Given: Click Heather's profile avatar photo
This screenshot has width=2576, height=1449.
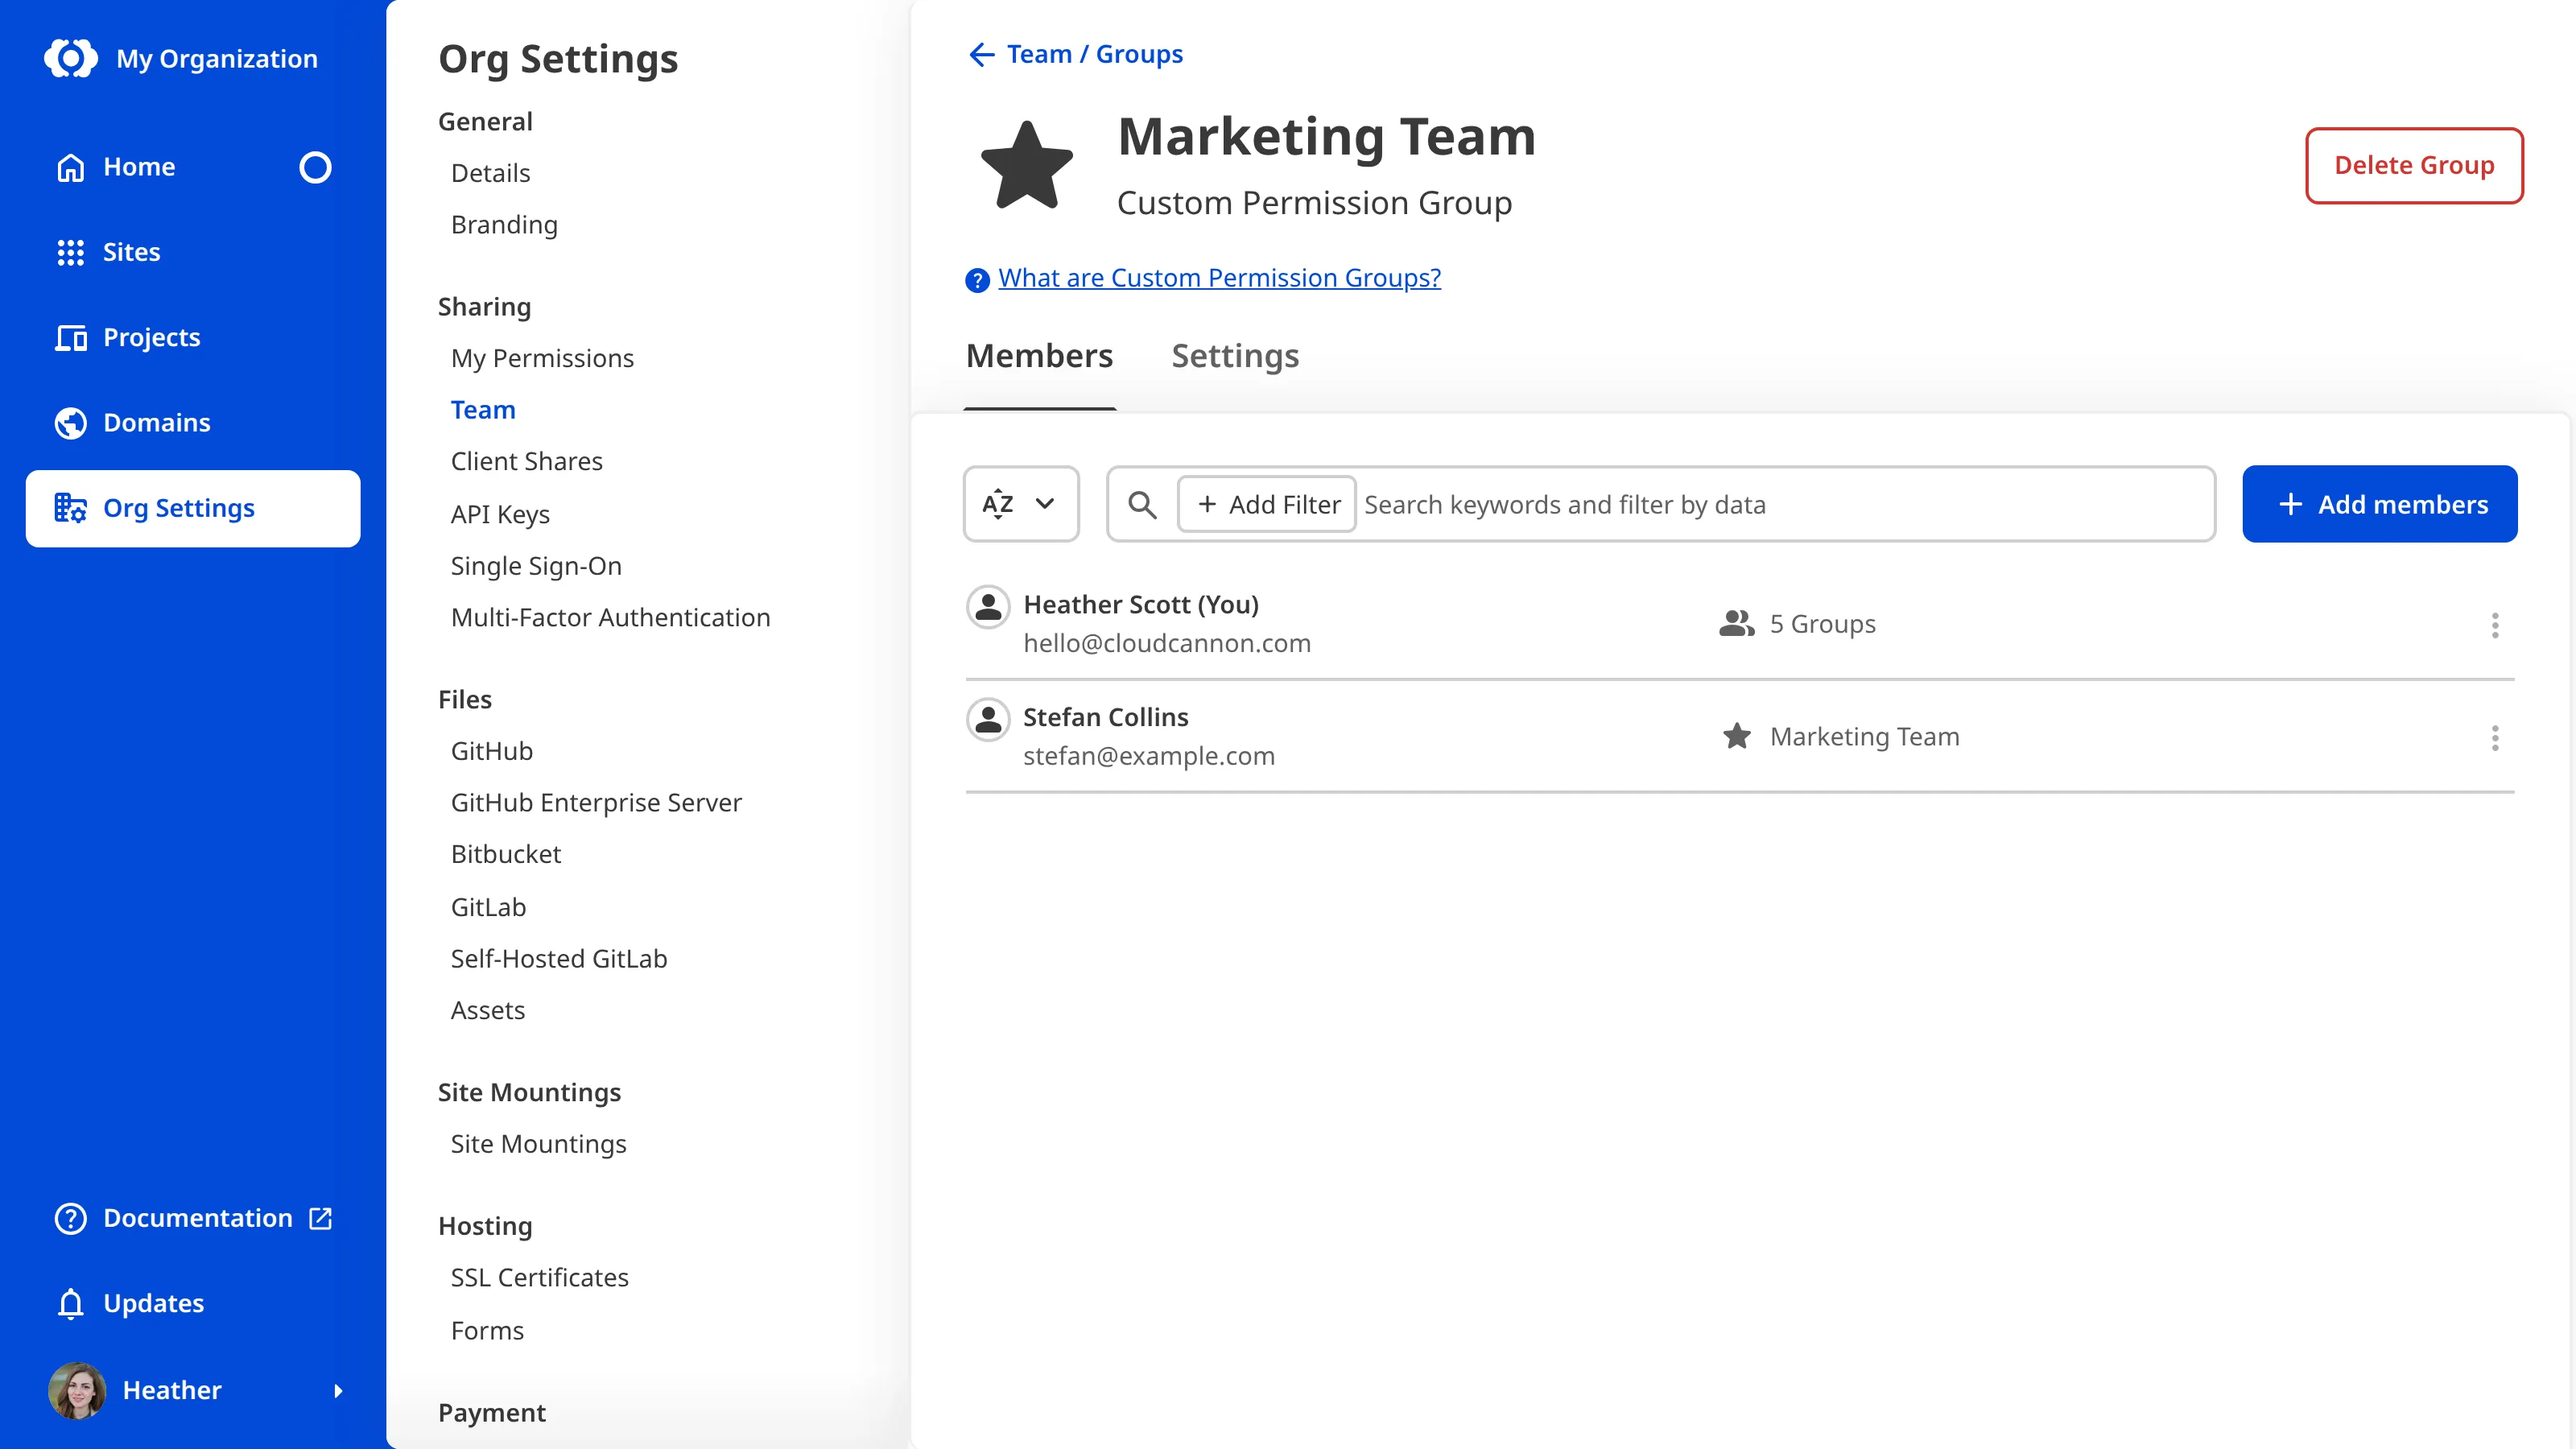Looking at the screenshot, I should (77, 1390).
